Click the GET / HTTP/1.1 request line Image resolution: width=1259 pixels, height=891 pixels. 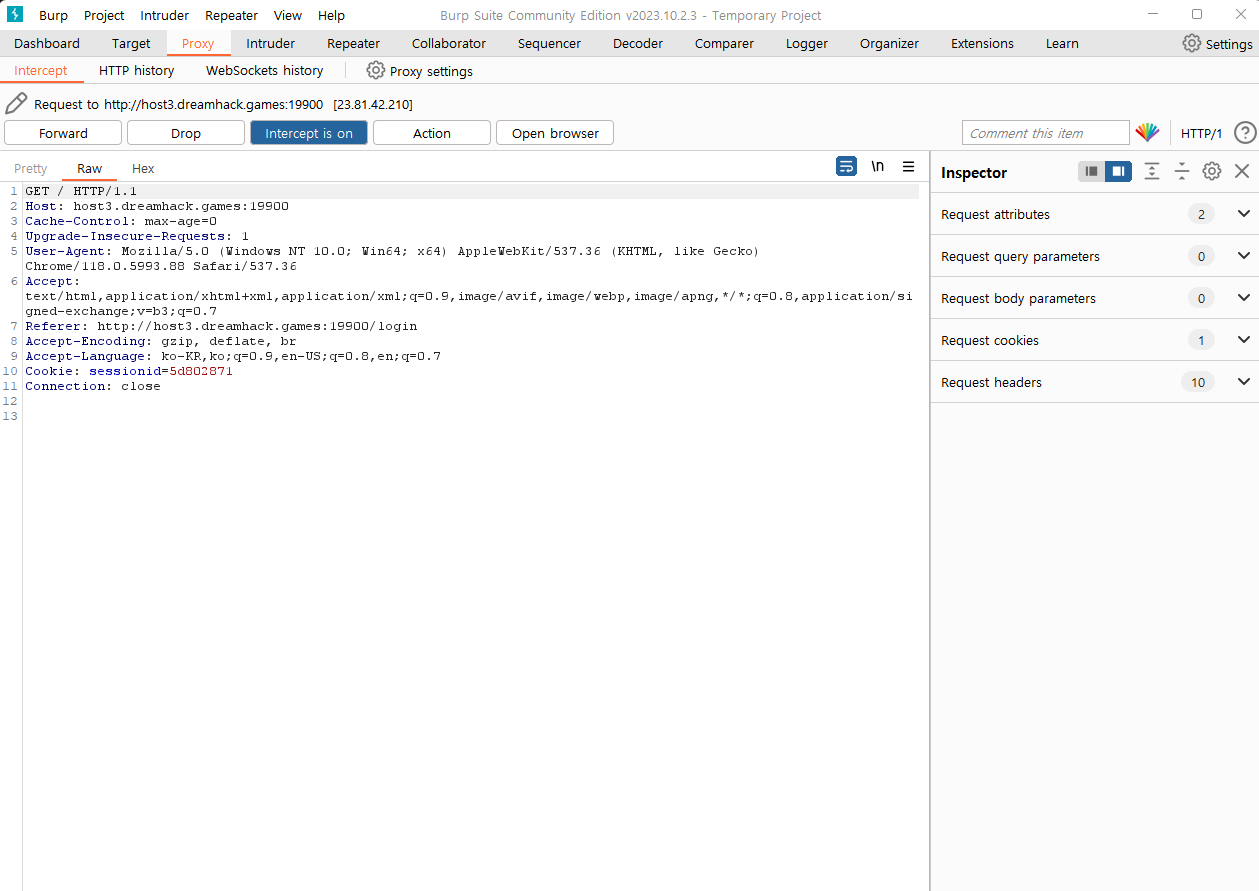click(81, 191)
